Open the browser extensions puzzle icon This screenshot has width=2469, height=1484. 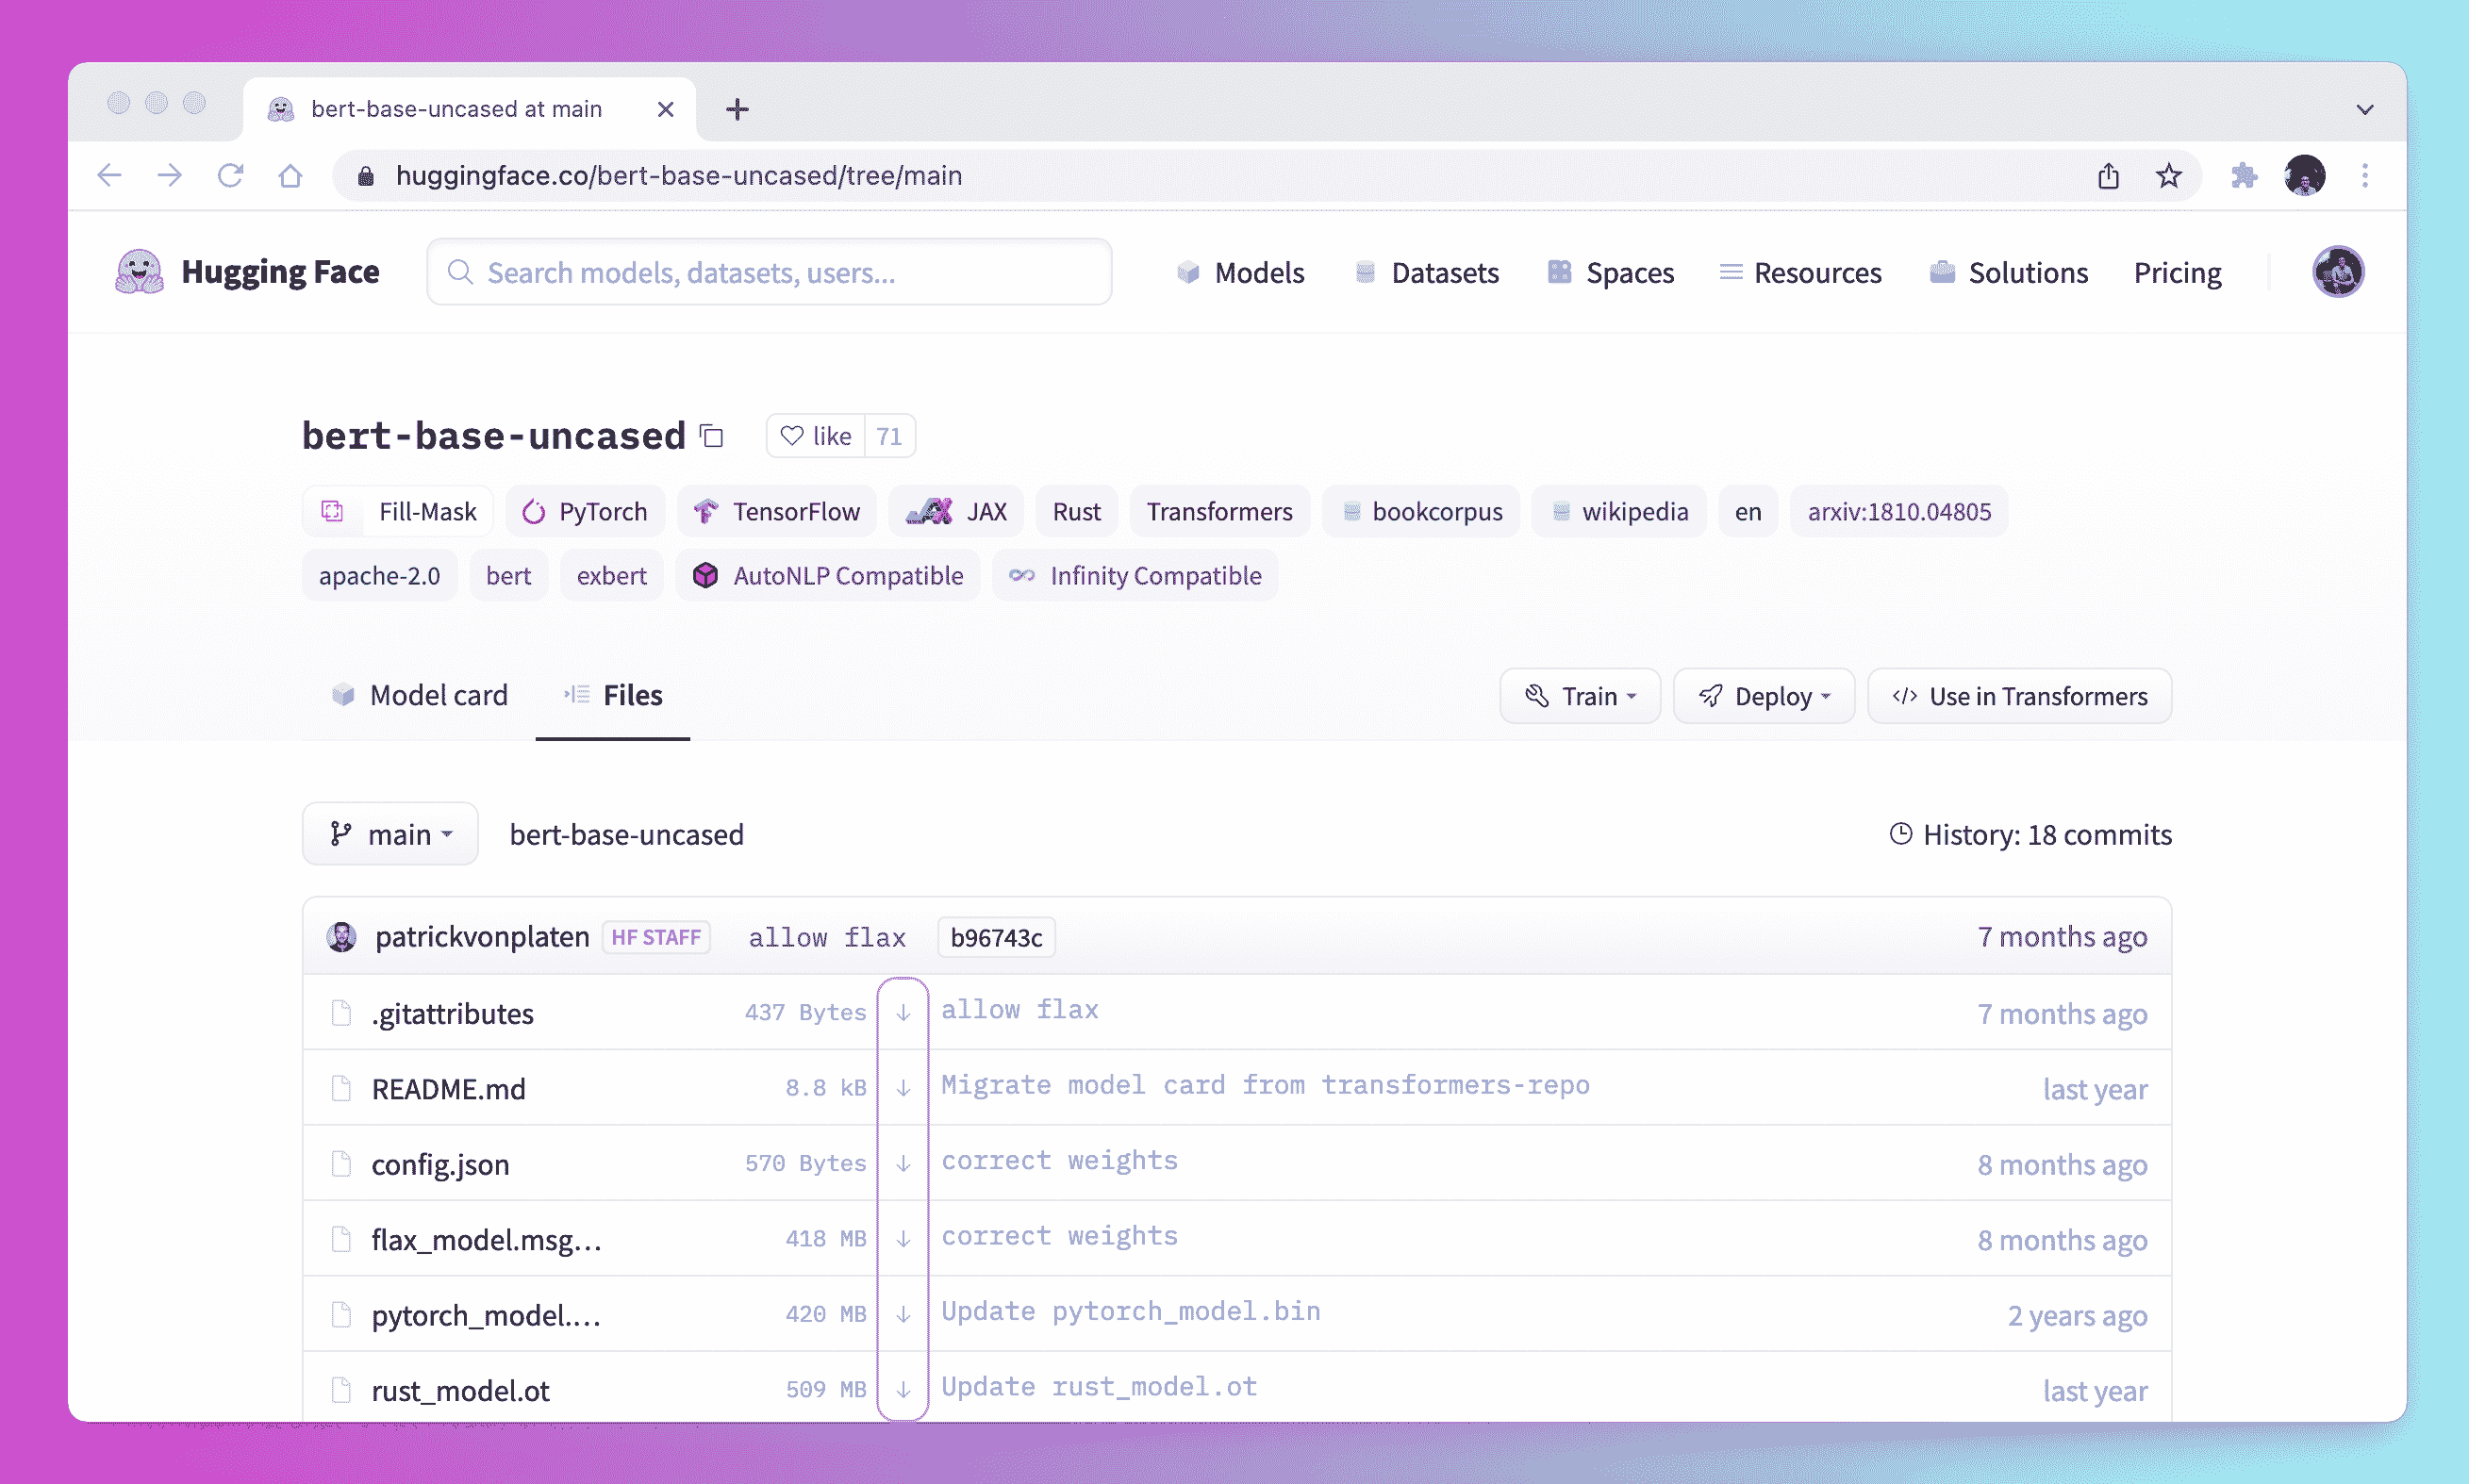point(2243,176)
